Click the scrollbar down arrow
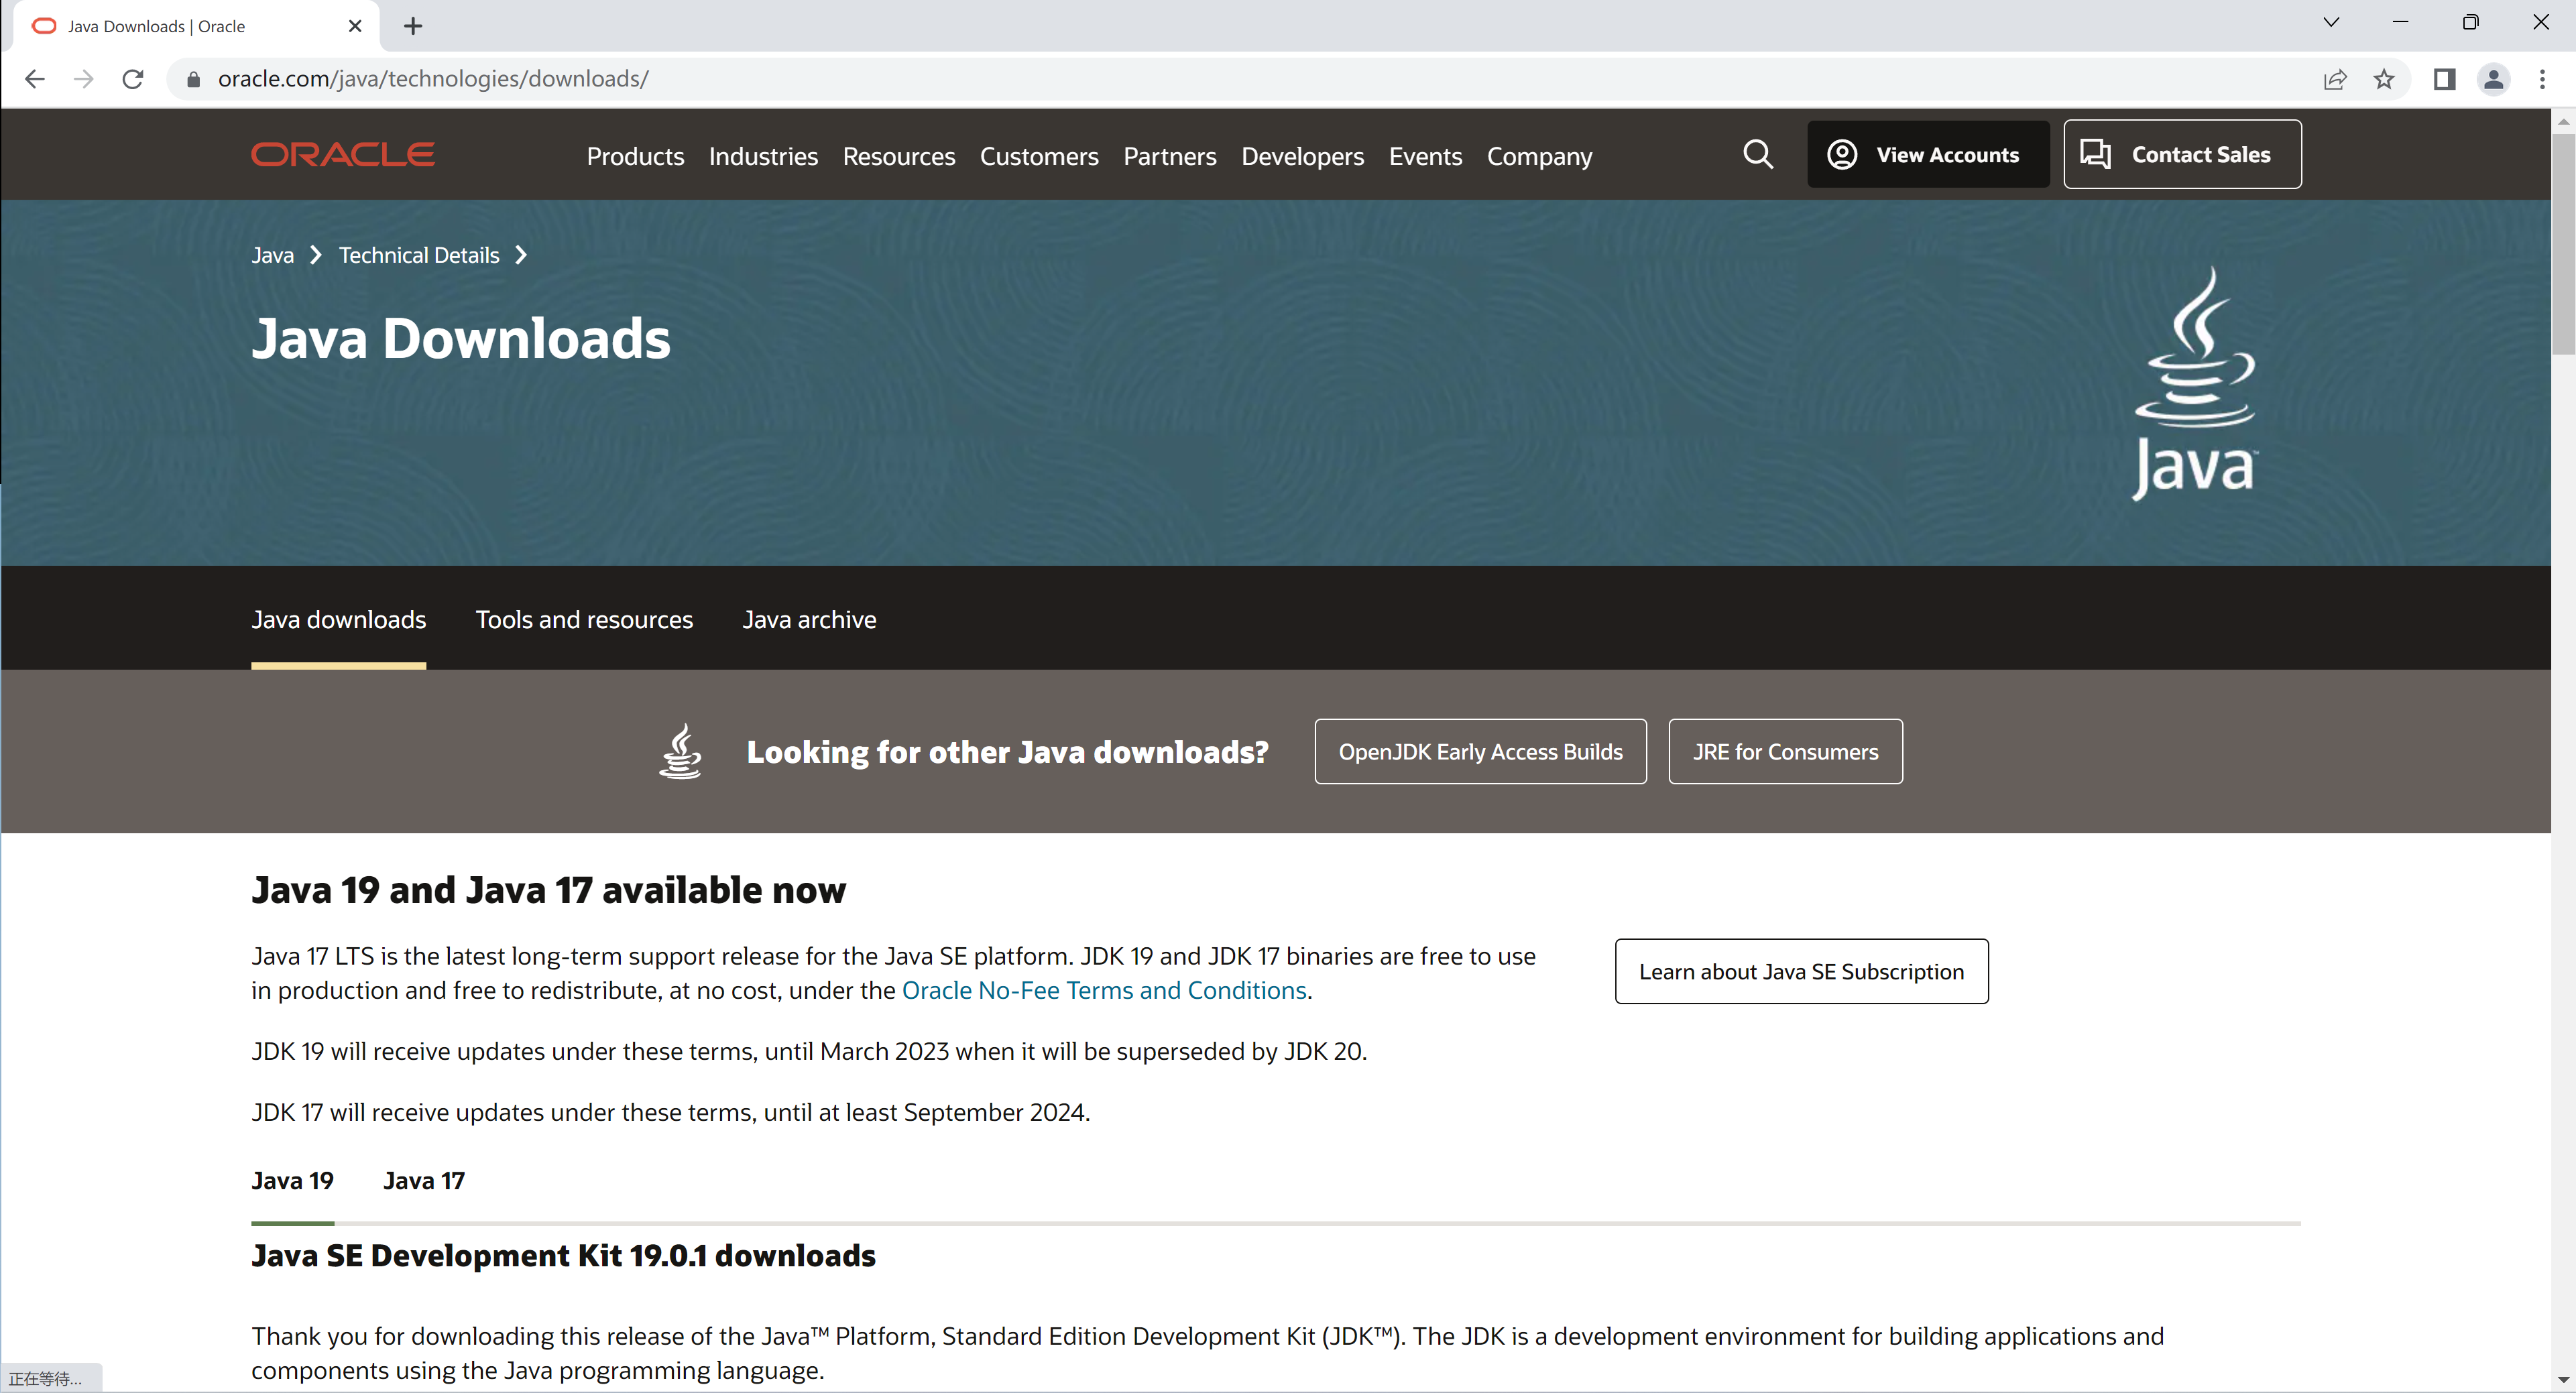This screenshot has width=2576, height=1393. 2563,1380
